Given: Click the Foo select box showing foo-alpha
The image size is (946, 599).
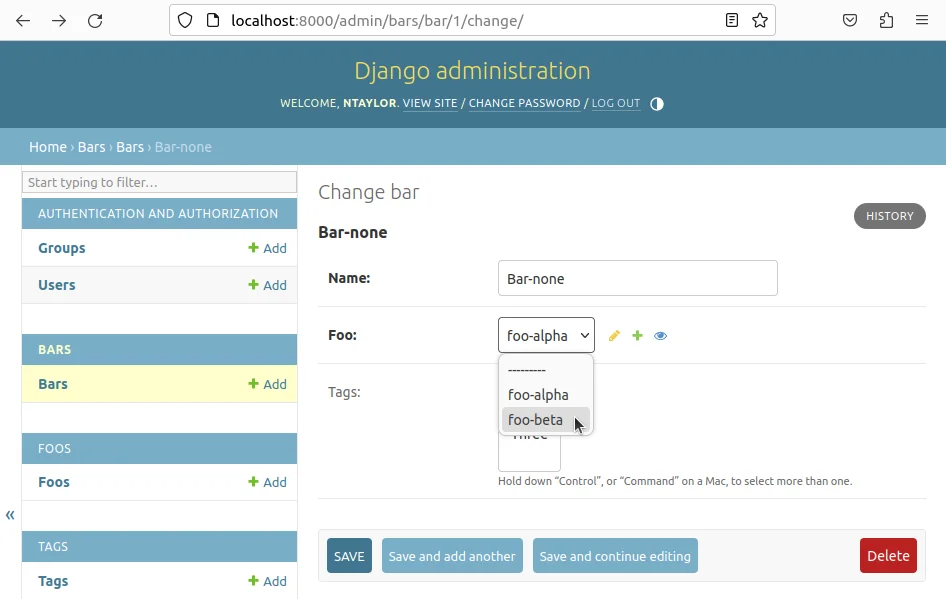Looking at the screenshot, I should pos(546,336).
